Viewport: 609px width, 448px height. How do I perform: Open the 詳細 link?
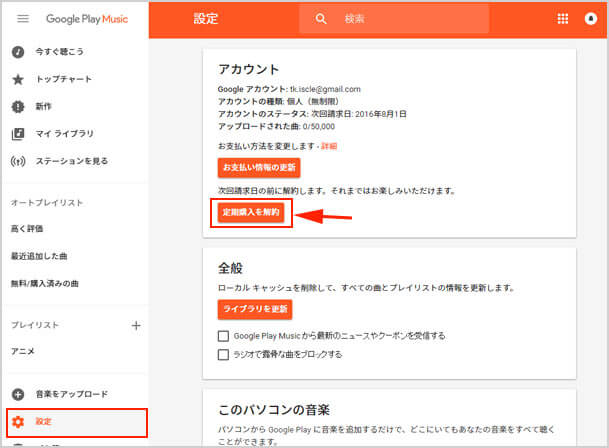click(329, 146)
